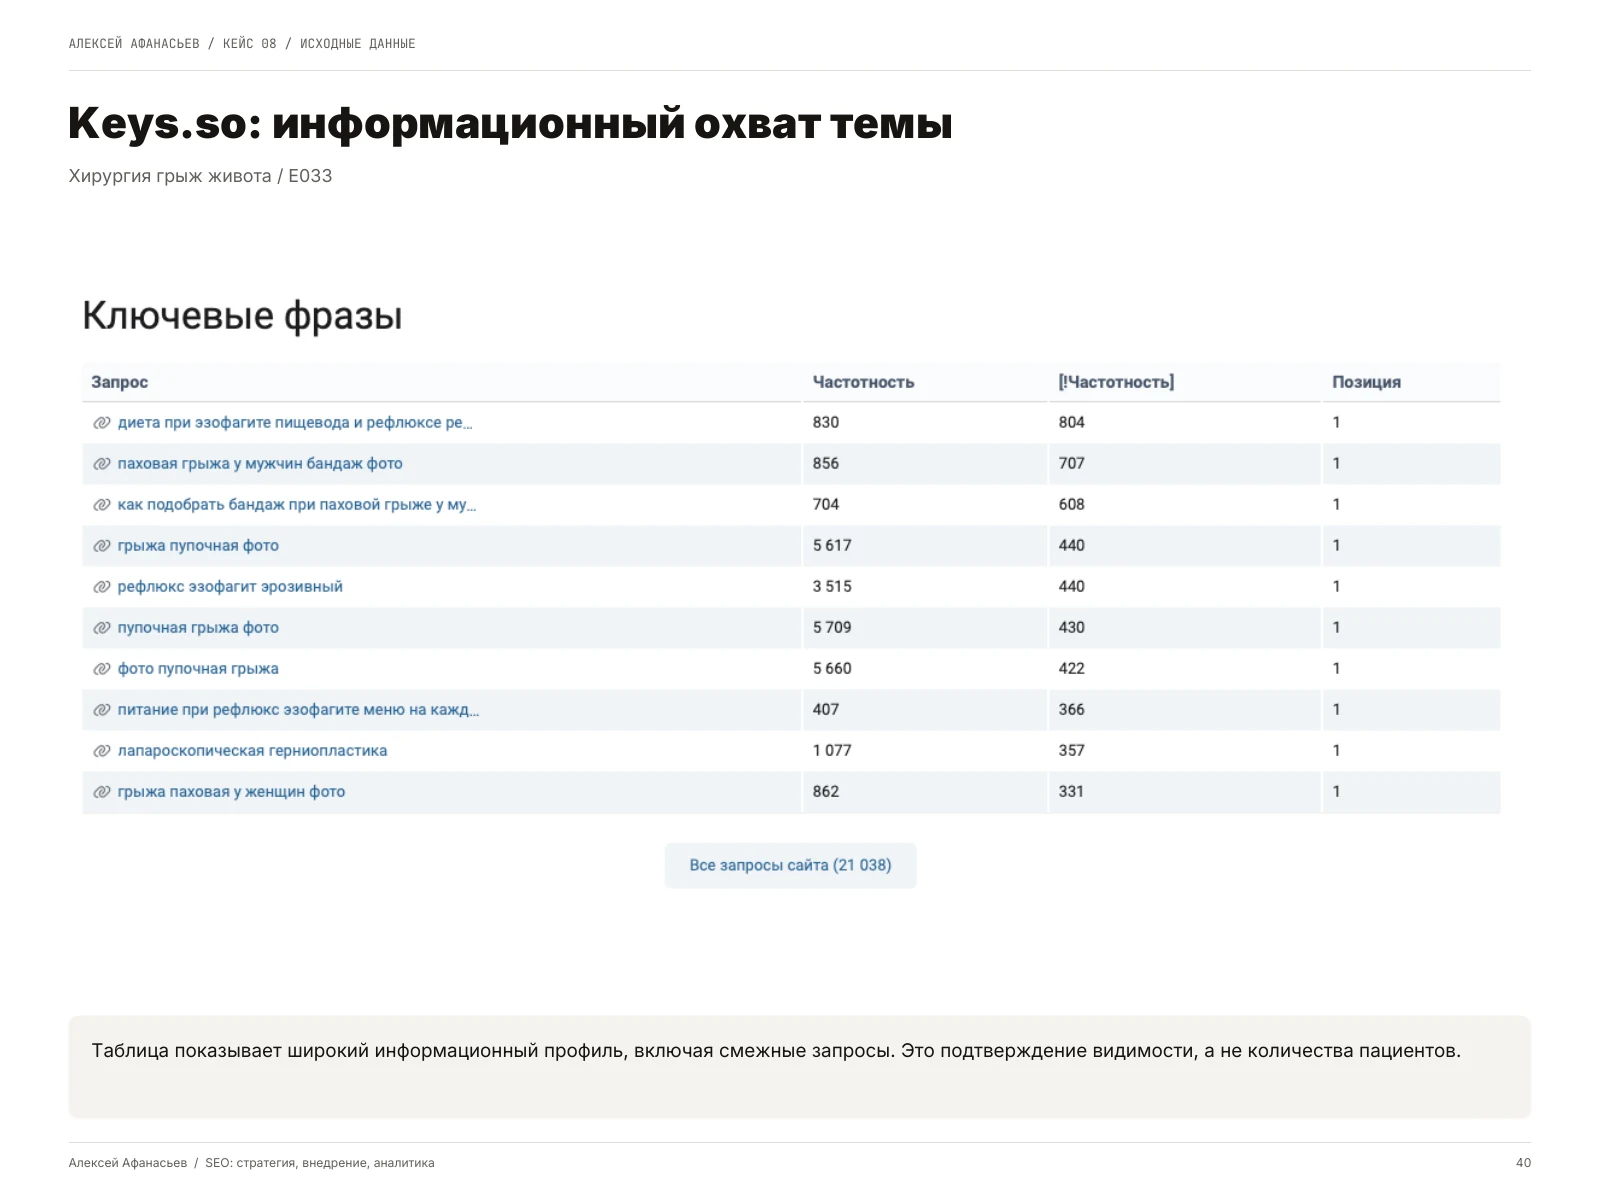Select exact frequency value '430'
1600x1200 pixels.
point(1072,628)
